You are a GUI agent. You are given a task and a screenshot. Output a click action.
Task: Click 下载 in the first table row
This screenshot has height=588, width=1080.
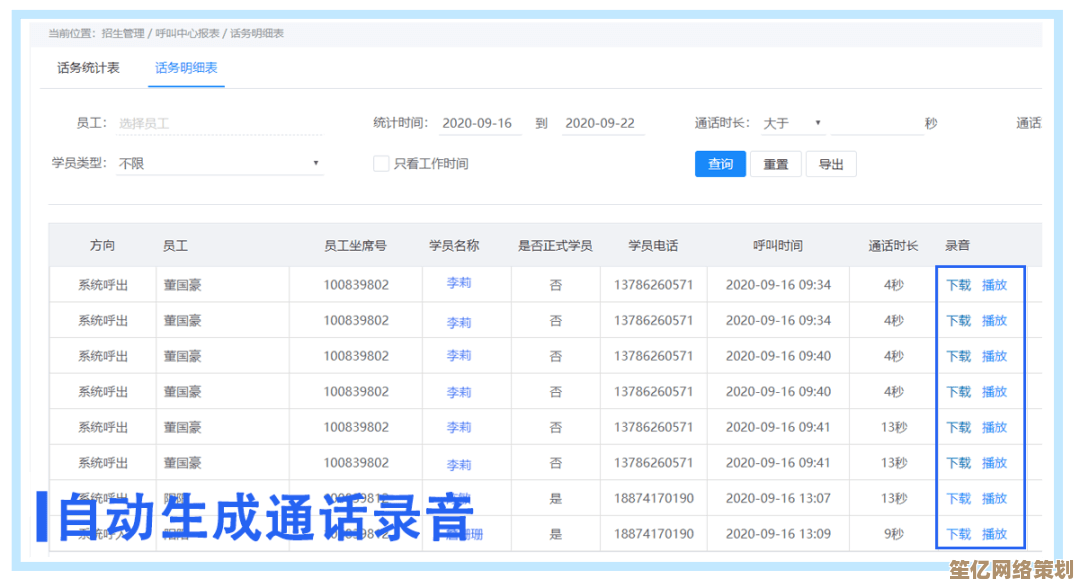(958, 285)
